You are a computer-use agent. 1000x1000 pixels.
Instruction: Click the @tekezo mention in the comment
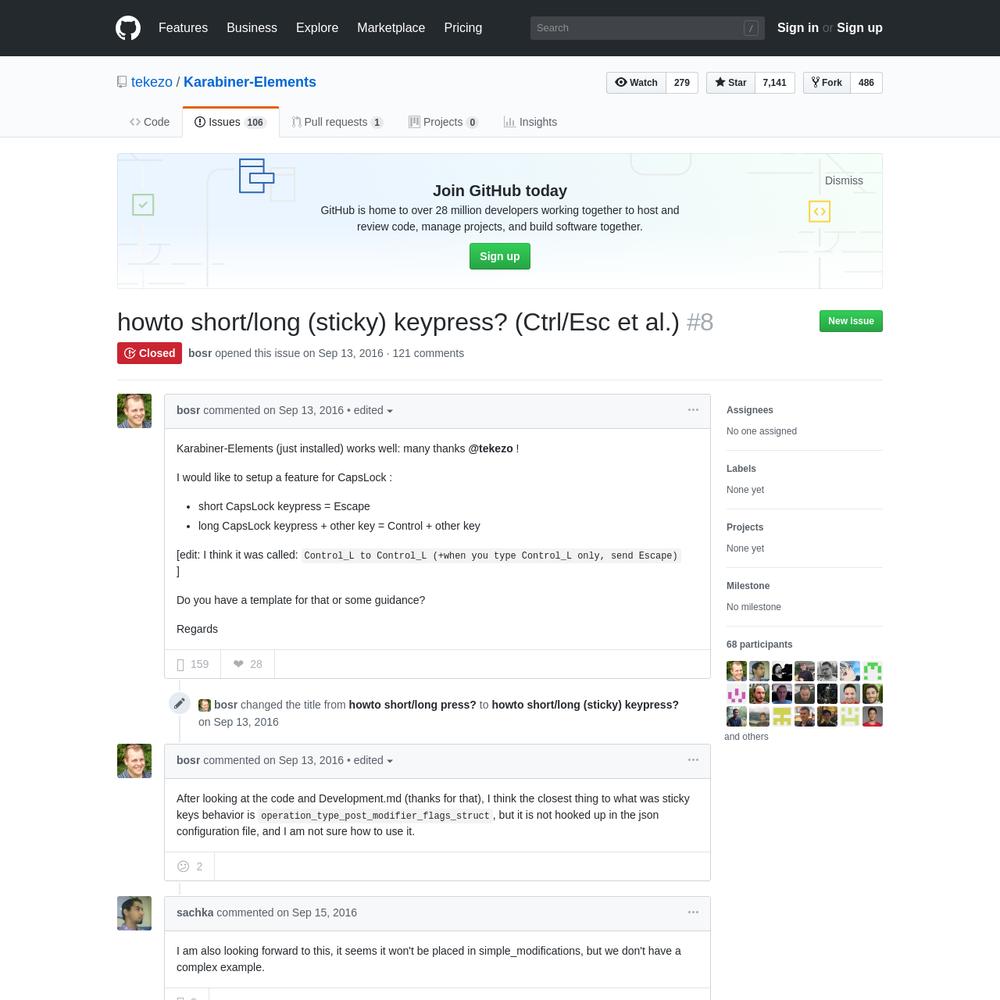point(490,449)
